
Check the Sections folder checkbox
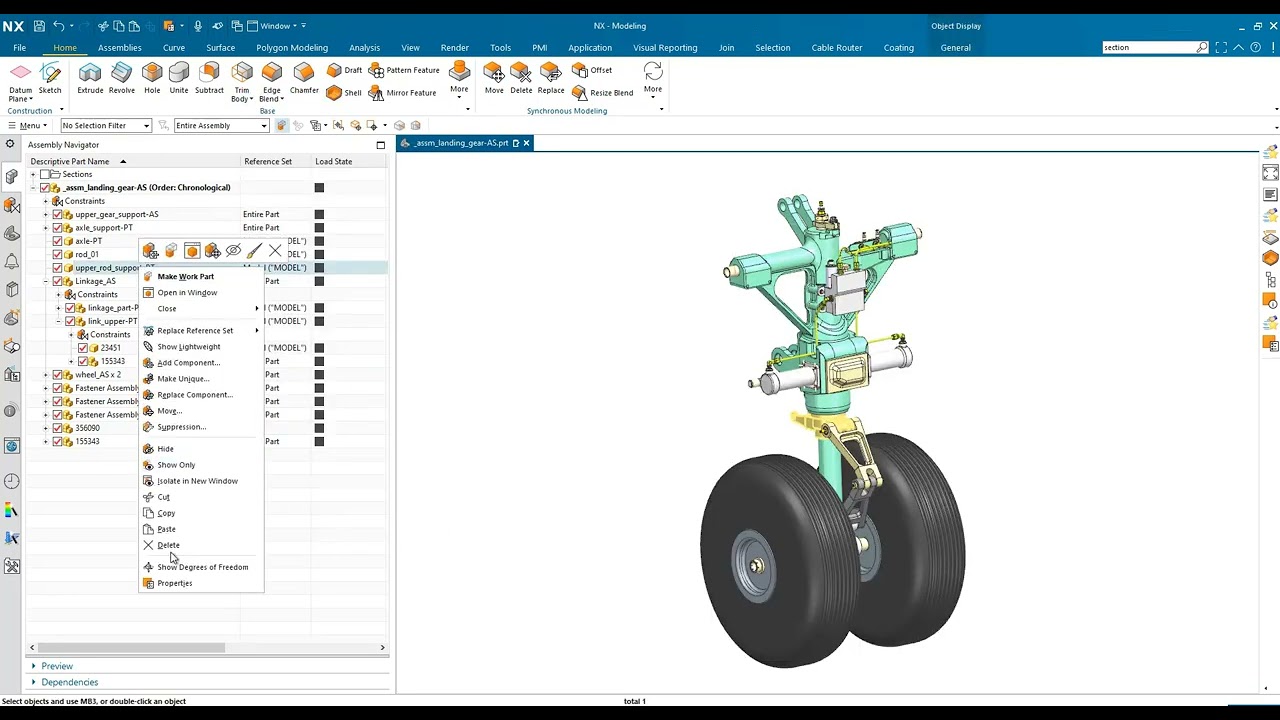(x=44, y=174)
